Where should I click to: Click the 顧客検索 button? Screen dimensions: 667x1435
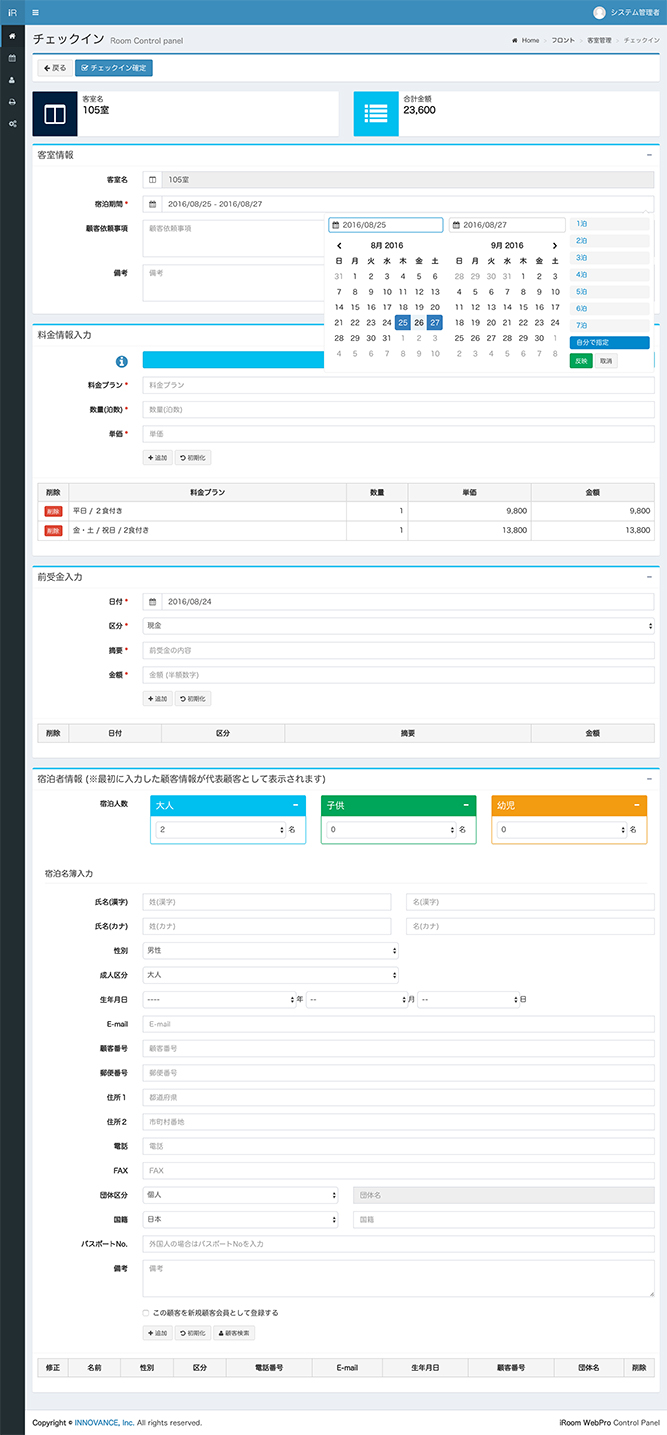pyautogui.click(x=234, y=1333)
